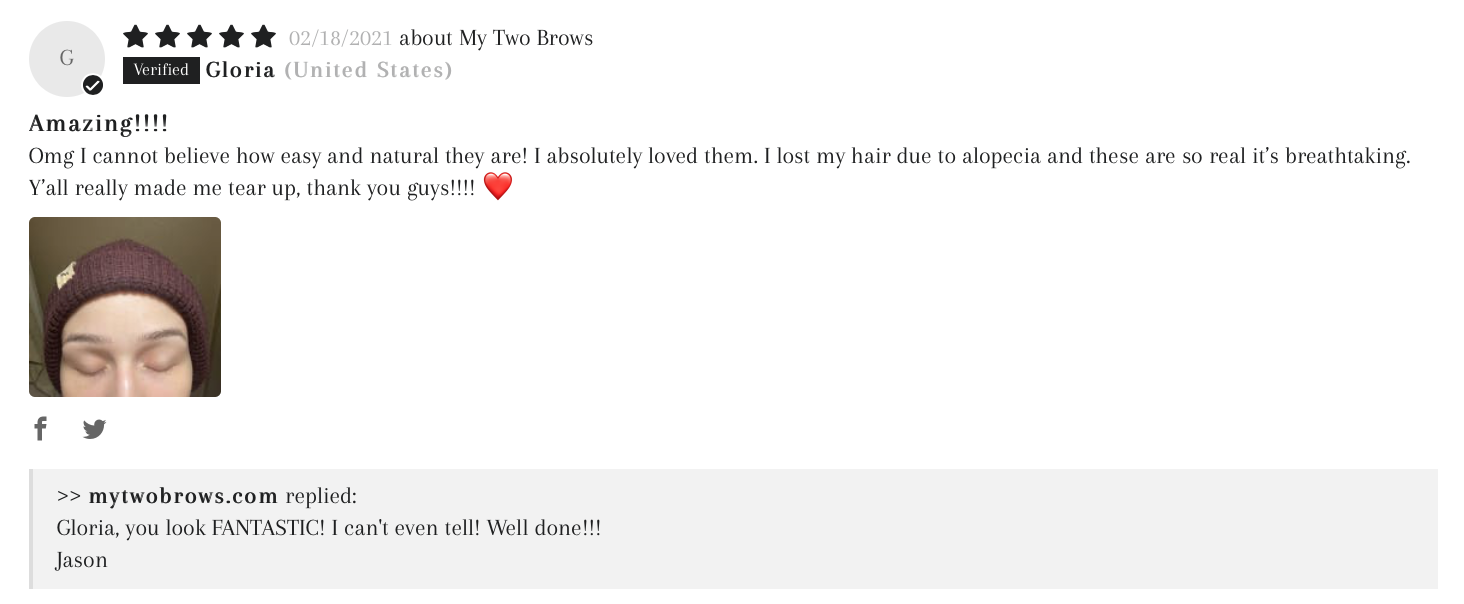
Task: Click the "Jason" reply signature
Action: (x=82, y=560)
